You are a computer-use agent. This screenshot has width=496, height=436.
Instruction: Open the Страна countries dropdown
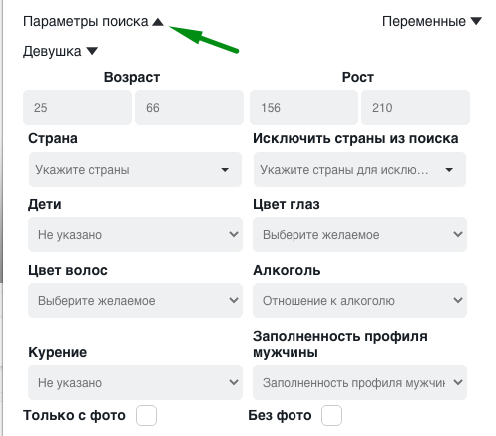click(x=135, y=170)
